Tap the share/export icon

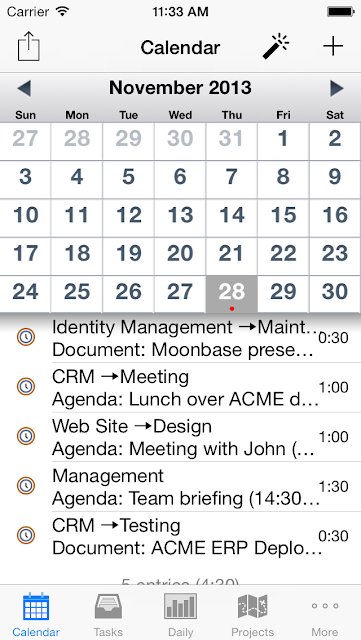click(x=29, y=47)
